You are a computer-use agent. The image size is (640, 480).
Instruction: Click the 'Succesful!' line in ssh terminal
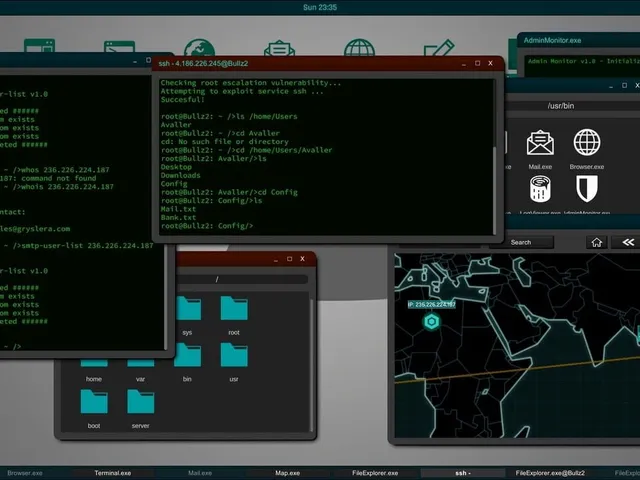[182, 100]
